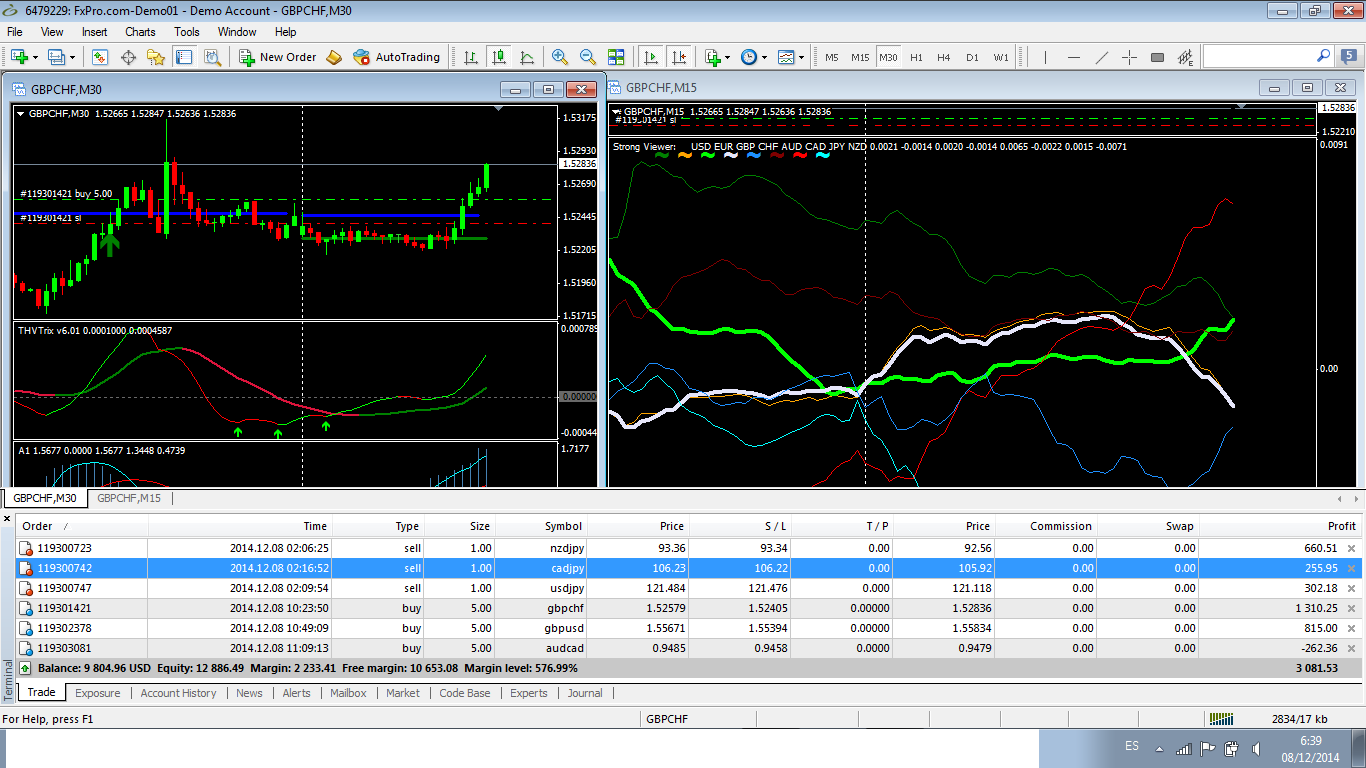
Task: Open the Charts menu
Action: 139,31
